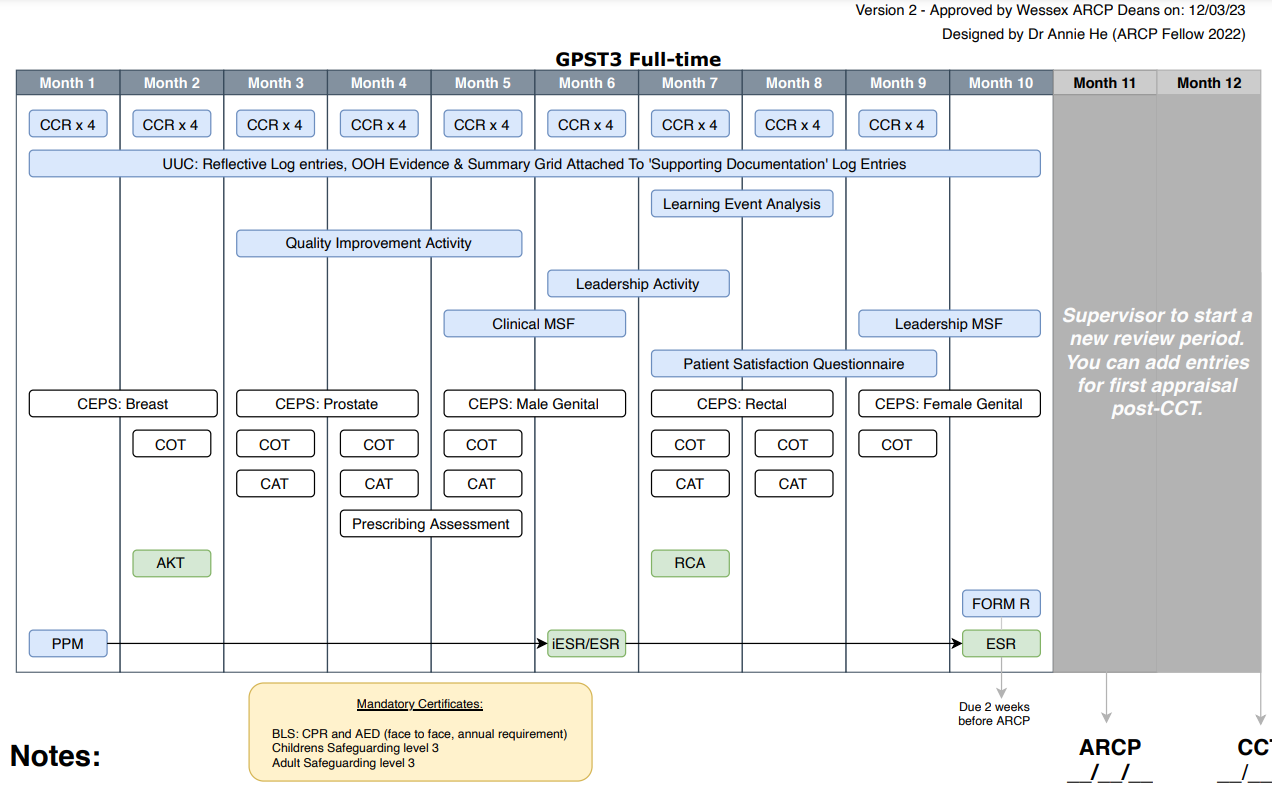Click the iESR/ESR milestone box
Image resolution: width=1272 pixels, height=788 pixels.
pyautogui.click(x=586, y=644)
